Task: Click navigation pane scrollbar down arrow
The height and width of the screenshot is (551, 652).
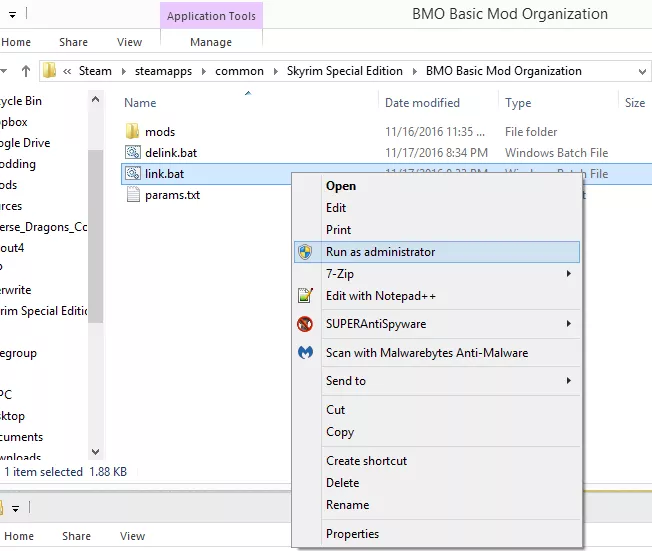Action: [x=95, y=452]
